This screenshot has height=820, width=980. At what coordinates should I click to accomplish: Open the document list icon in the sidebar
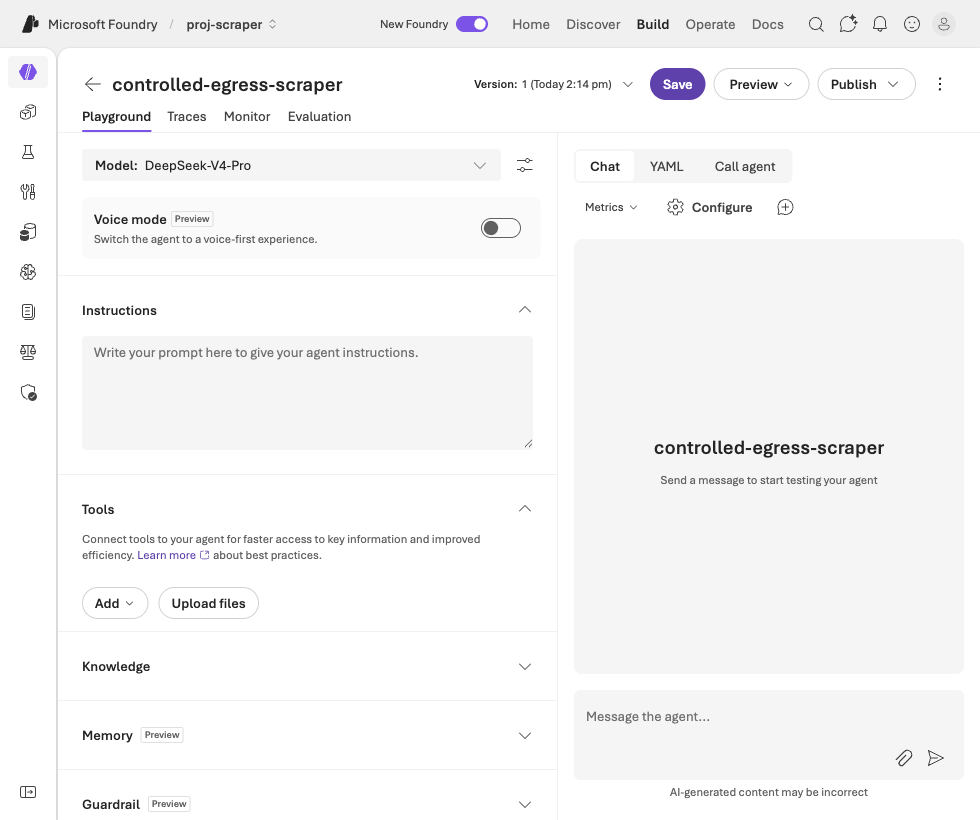pos(28,312)
